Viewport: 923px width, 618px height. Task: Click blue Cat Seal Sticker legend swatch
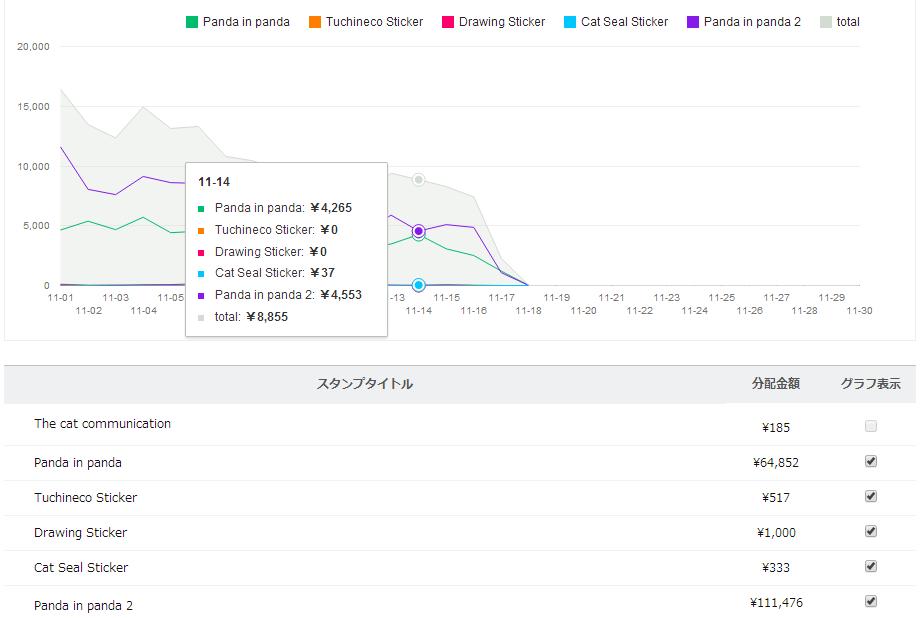tap(570, 22)
